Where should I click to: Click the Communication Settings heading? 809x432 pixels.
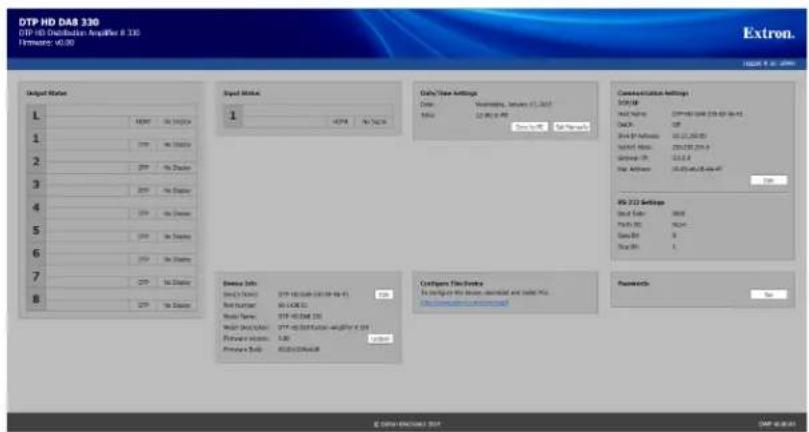point(653,93)
